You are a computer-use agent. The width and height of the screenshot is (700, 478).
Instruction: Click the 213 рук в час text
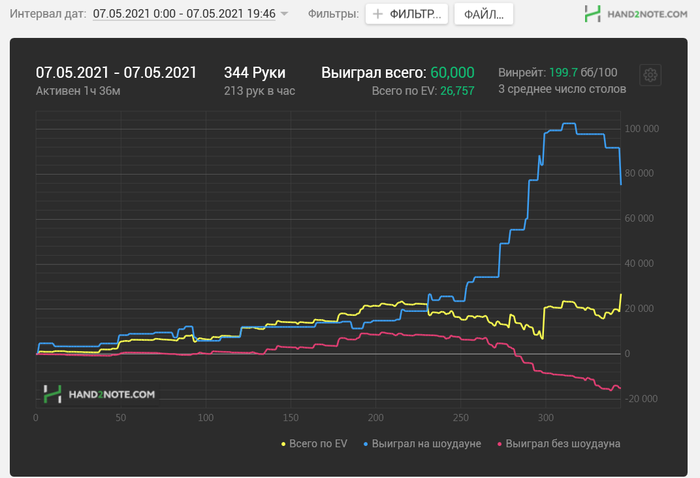[259, 91]
